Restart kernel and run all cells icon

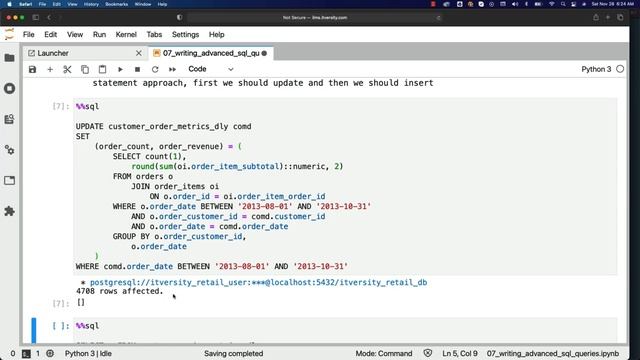point(173,69)
